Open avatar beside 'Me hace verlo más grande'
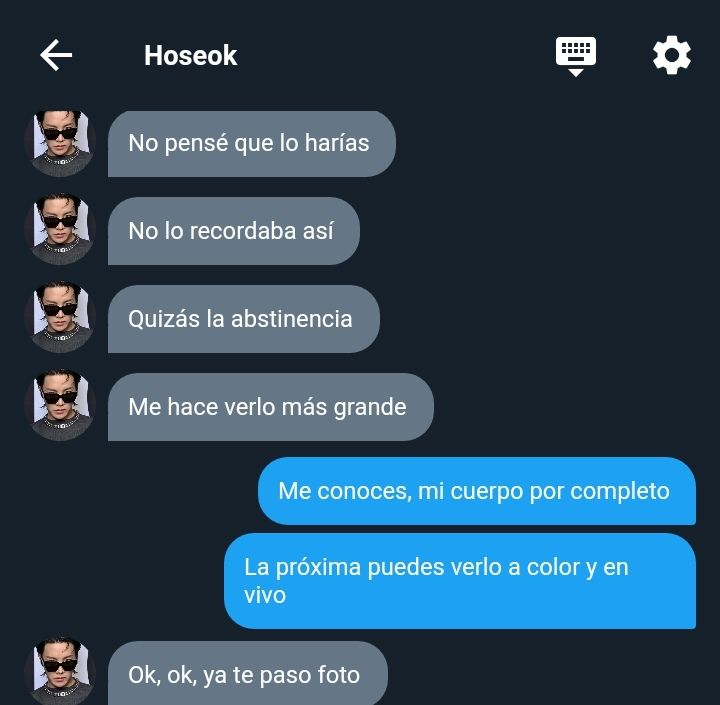This screenshot has width=720, height=705. click(x=60, y=406)
